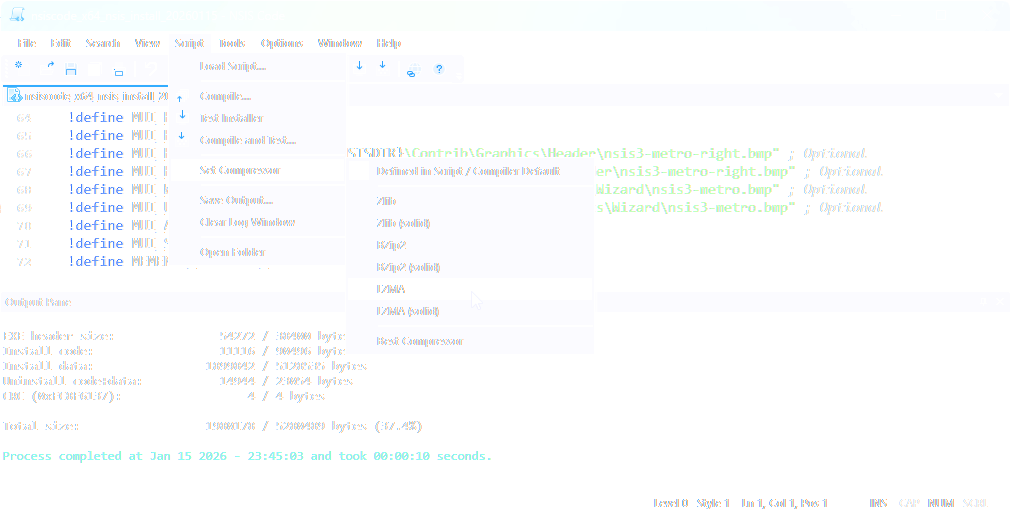Click the Help question mark toolbar icon
The width and height of the screenshot is (1011, 512).
click(439, 69)
